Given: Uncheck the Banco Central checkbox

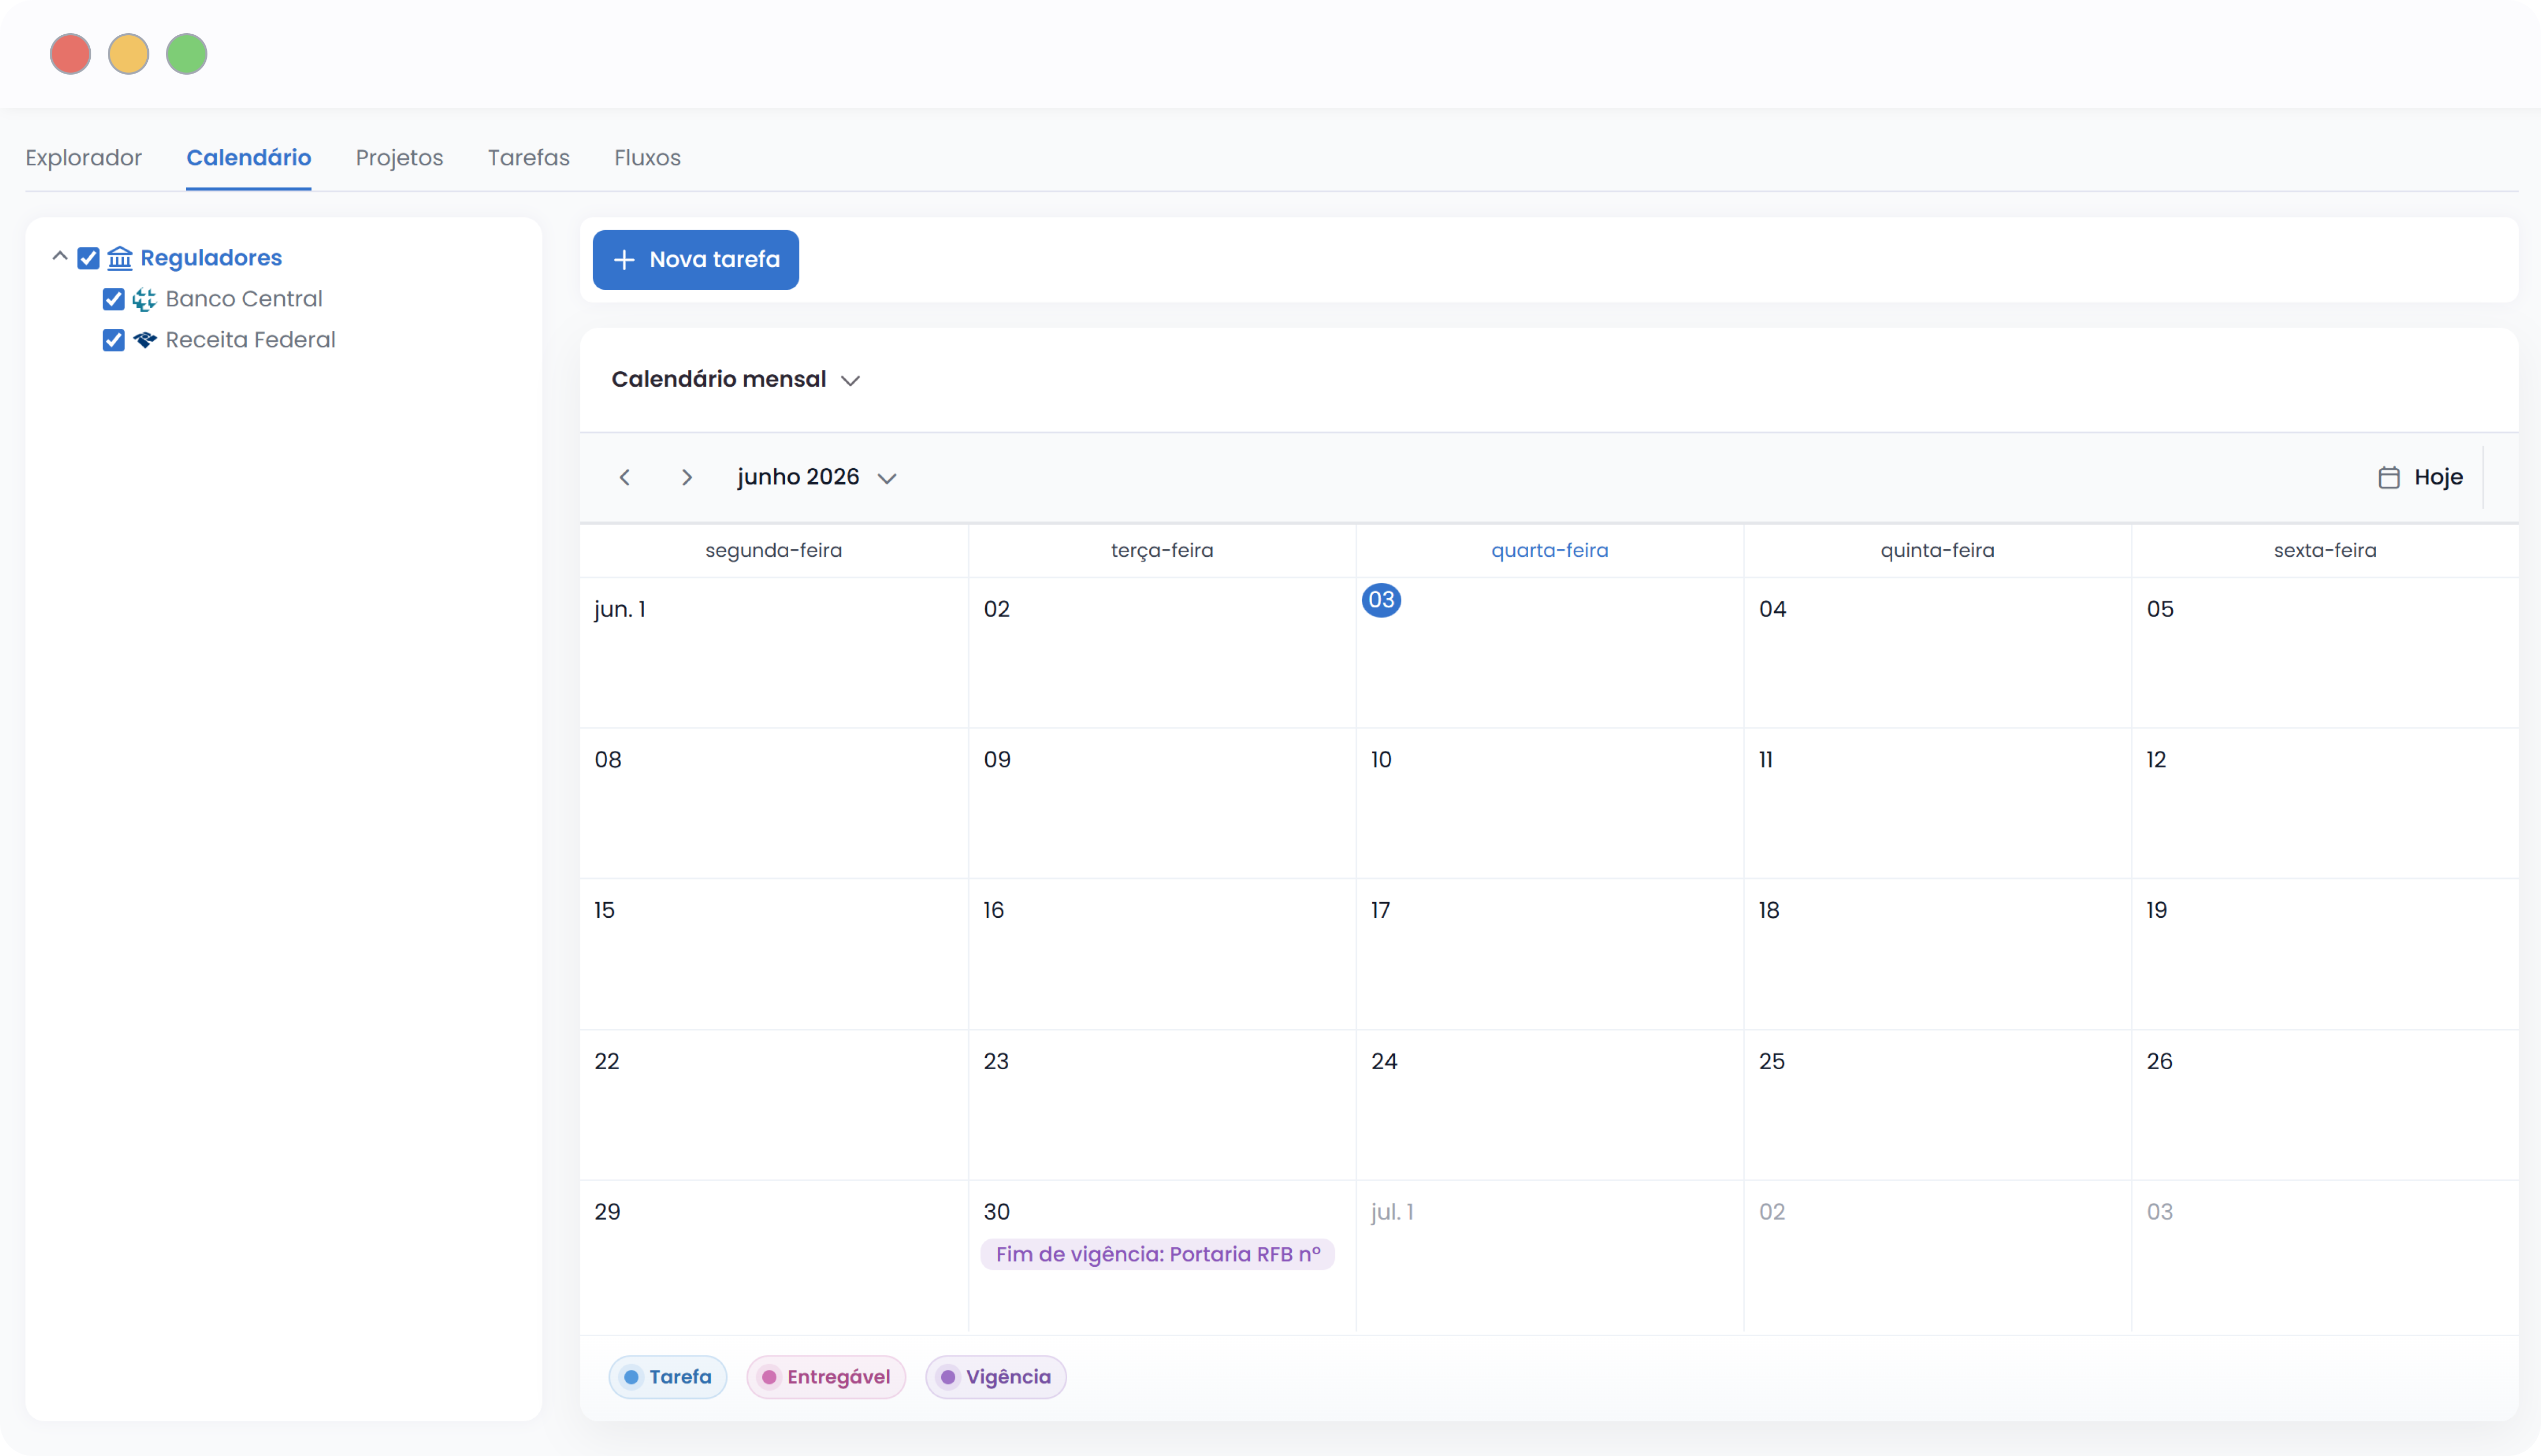Looking at the screenshot, I should coord(114,299).
